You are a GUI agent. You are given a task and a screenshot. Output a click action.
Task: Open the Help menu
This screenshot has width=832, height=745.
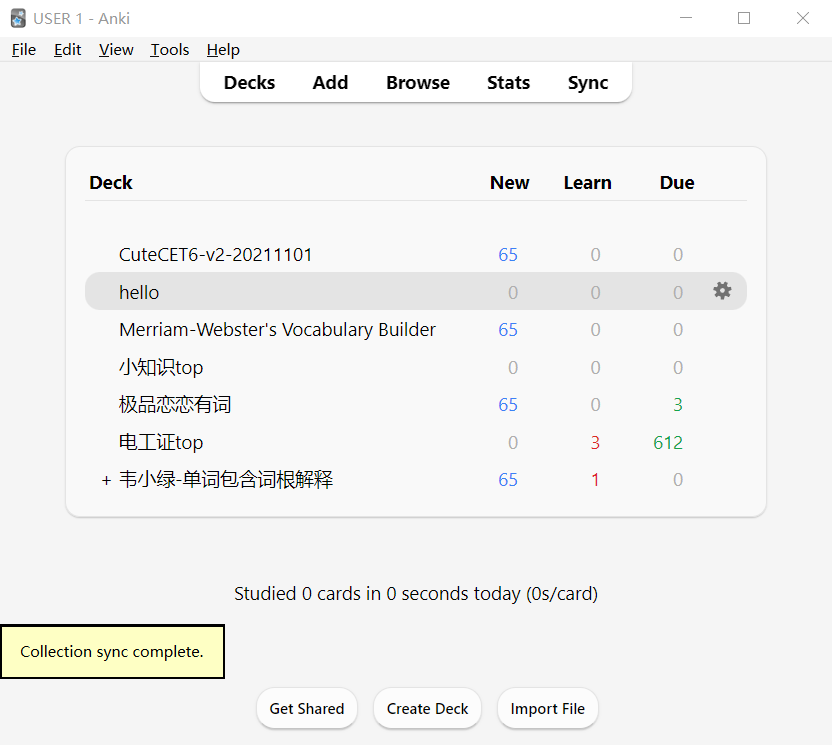223,50
